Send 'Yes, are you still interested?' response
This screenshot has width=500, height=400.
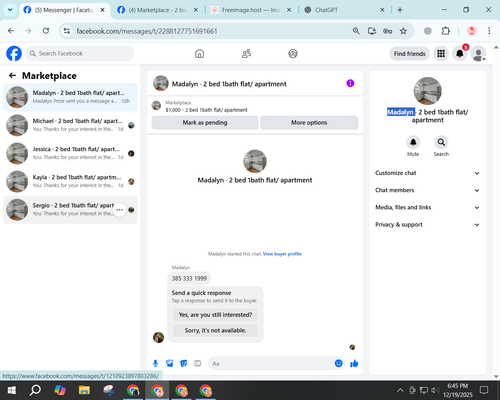(215, 315)
